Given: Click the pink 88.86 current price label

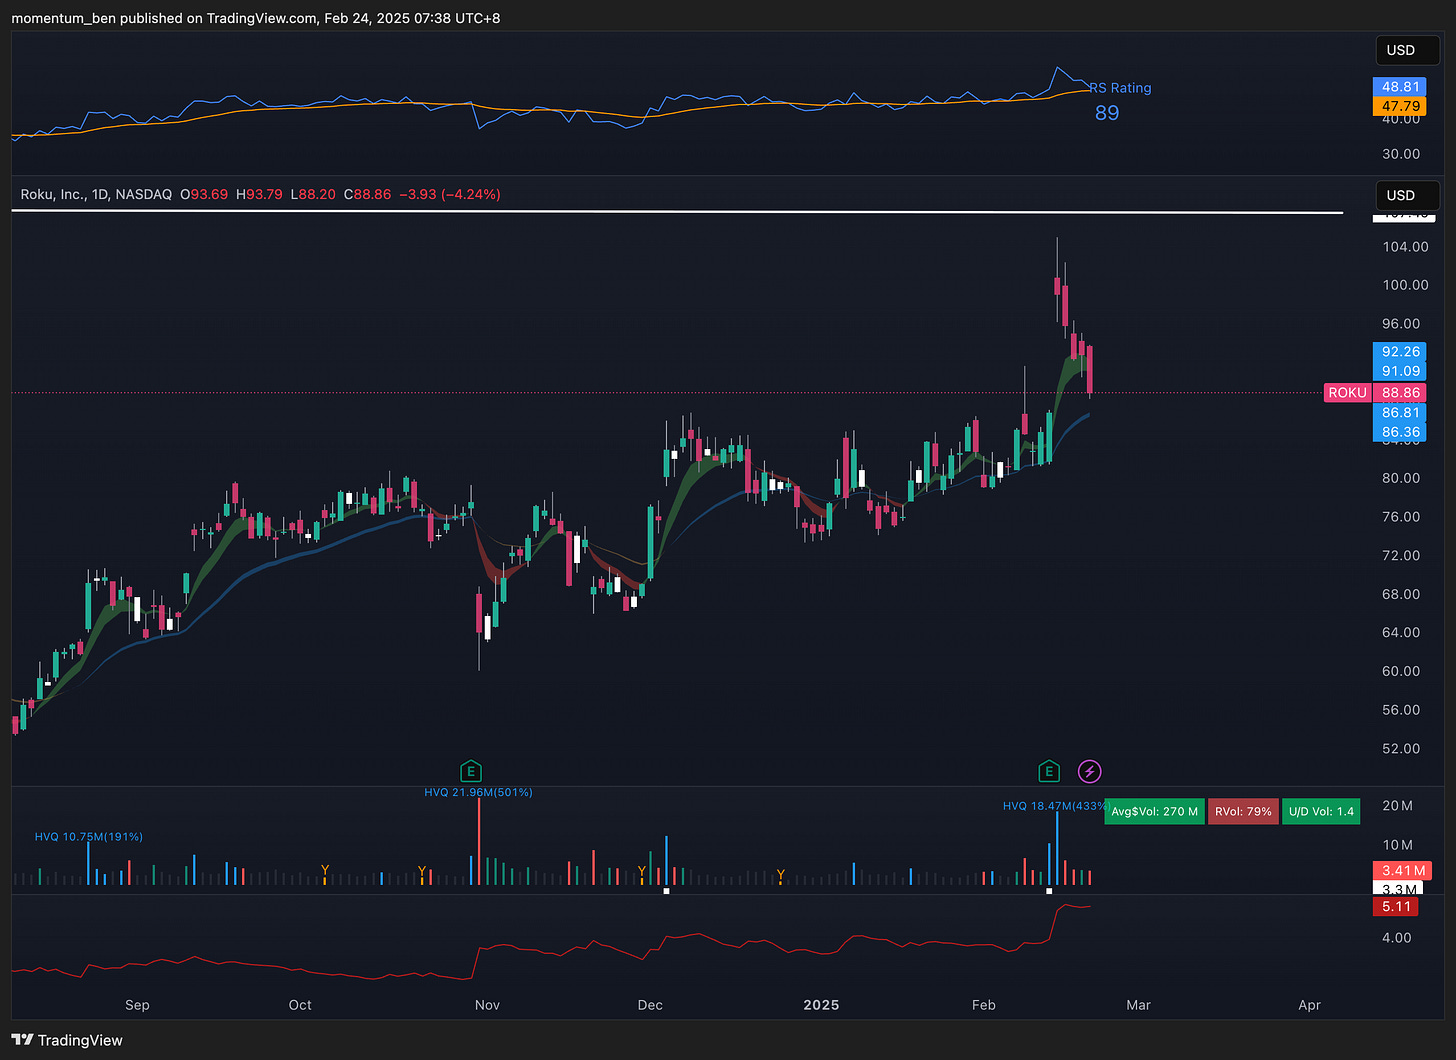Looking at the screenshot, I should [x=1401, y=393].
